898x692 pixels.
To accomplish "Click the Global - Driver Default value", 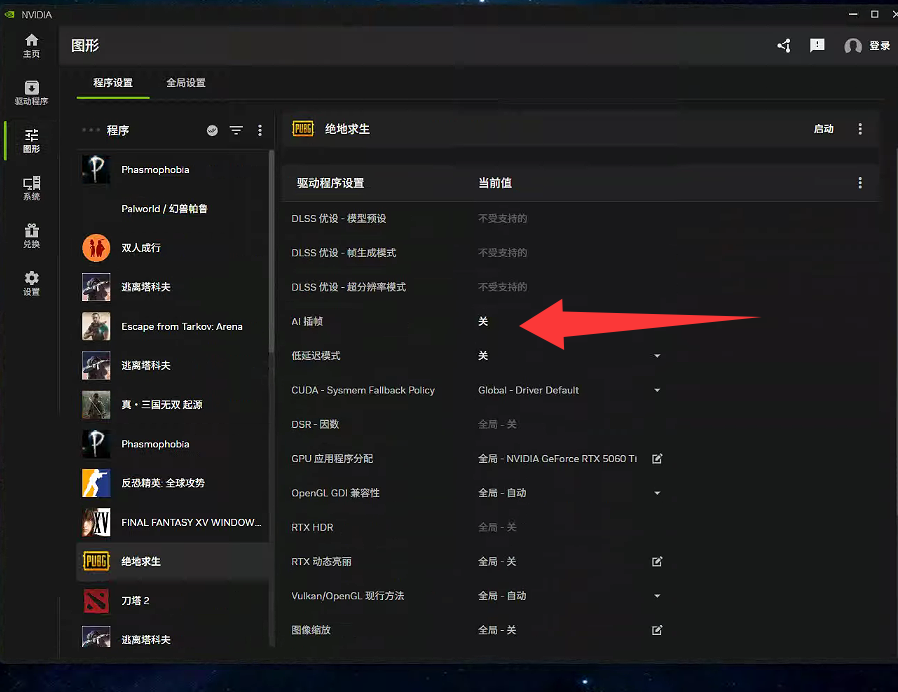I will pyautogui.click(x=528, y=390).
